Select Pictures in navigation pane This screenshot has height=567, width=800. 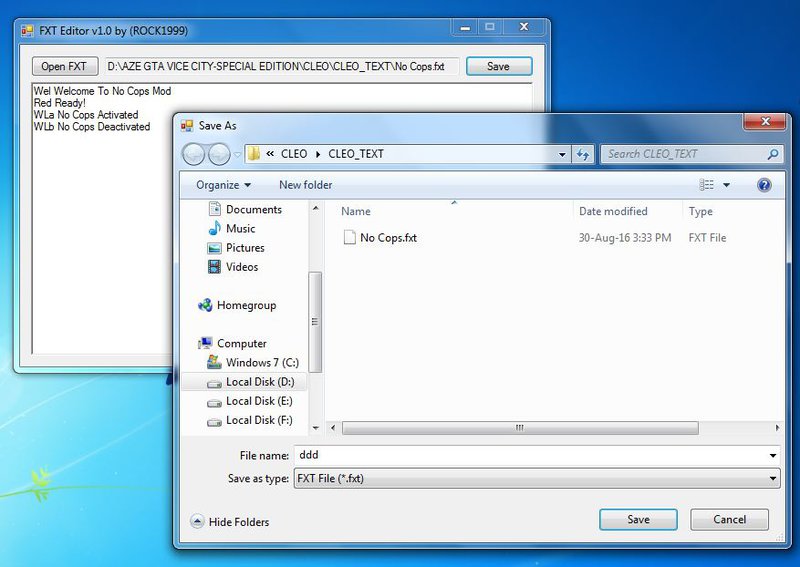click(x=236, y=248)
